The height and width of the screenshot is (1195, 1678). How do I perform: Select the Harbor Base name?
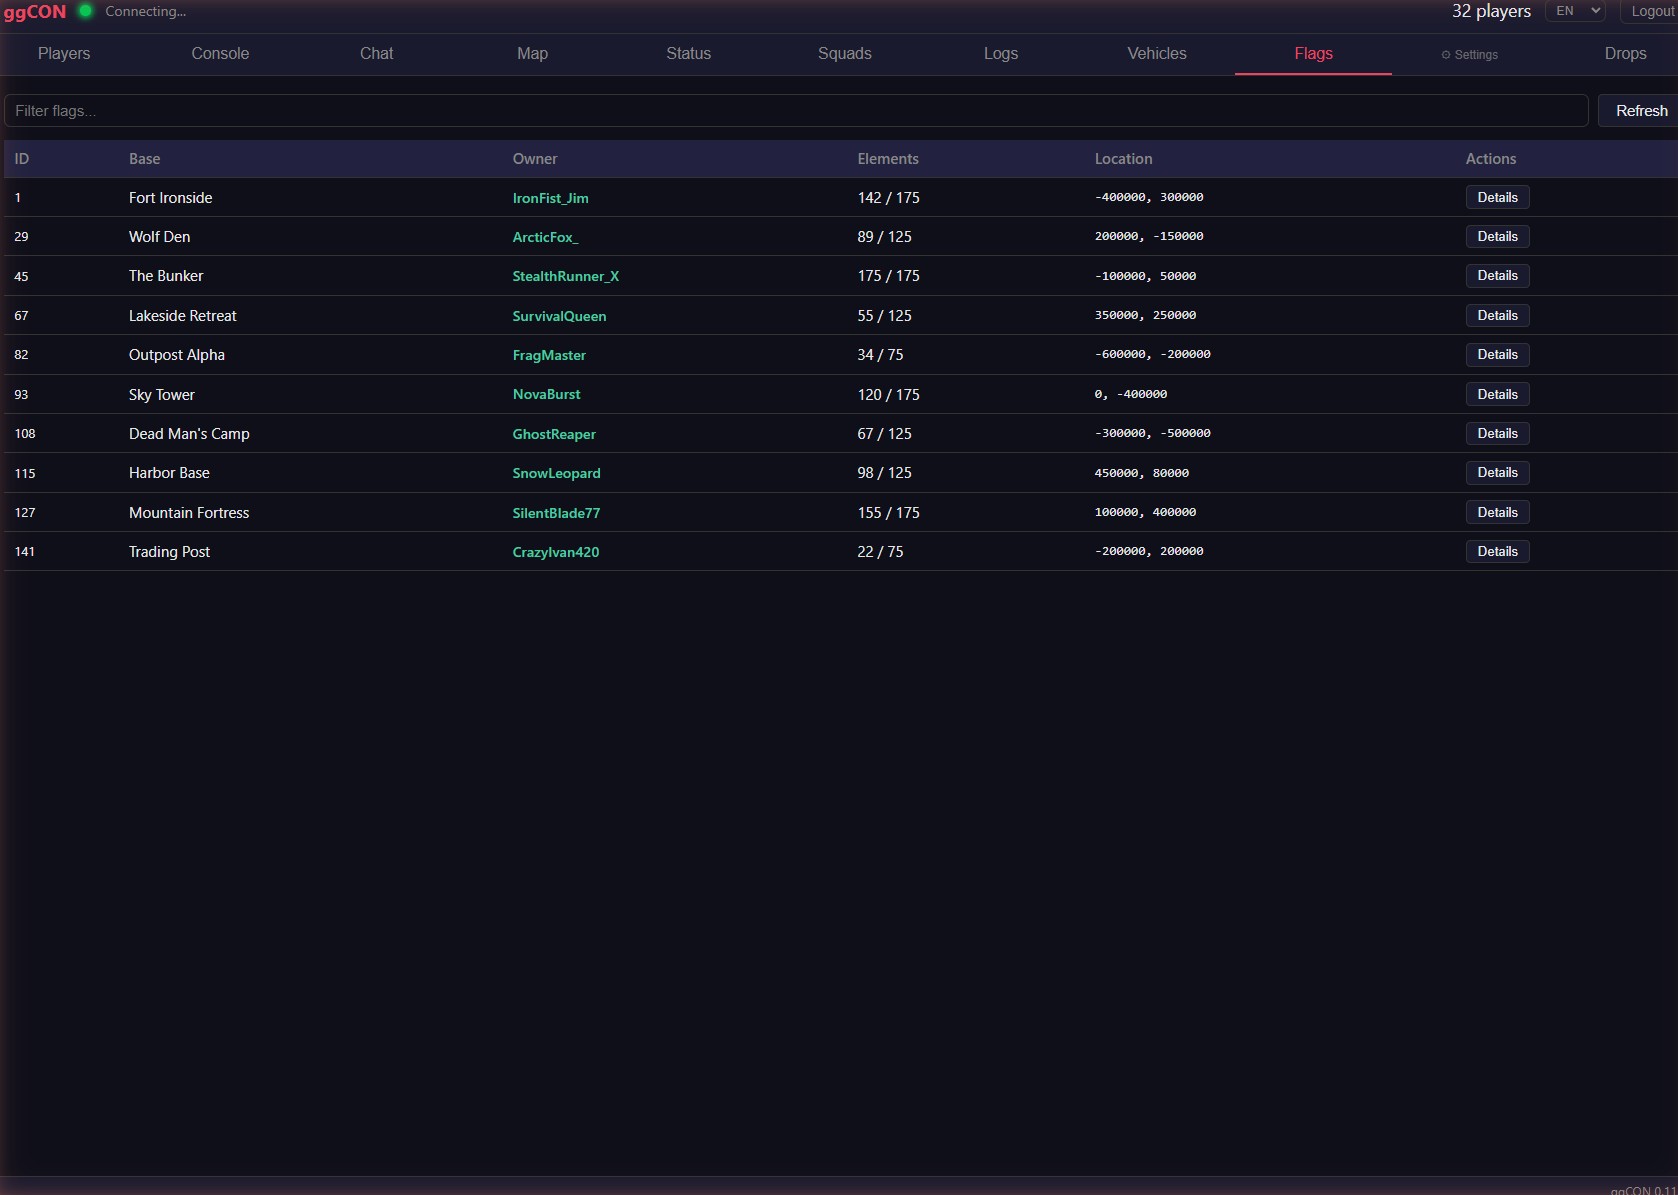pos(169,473)
